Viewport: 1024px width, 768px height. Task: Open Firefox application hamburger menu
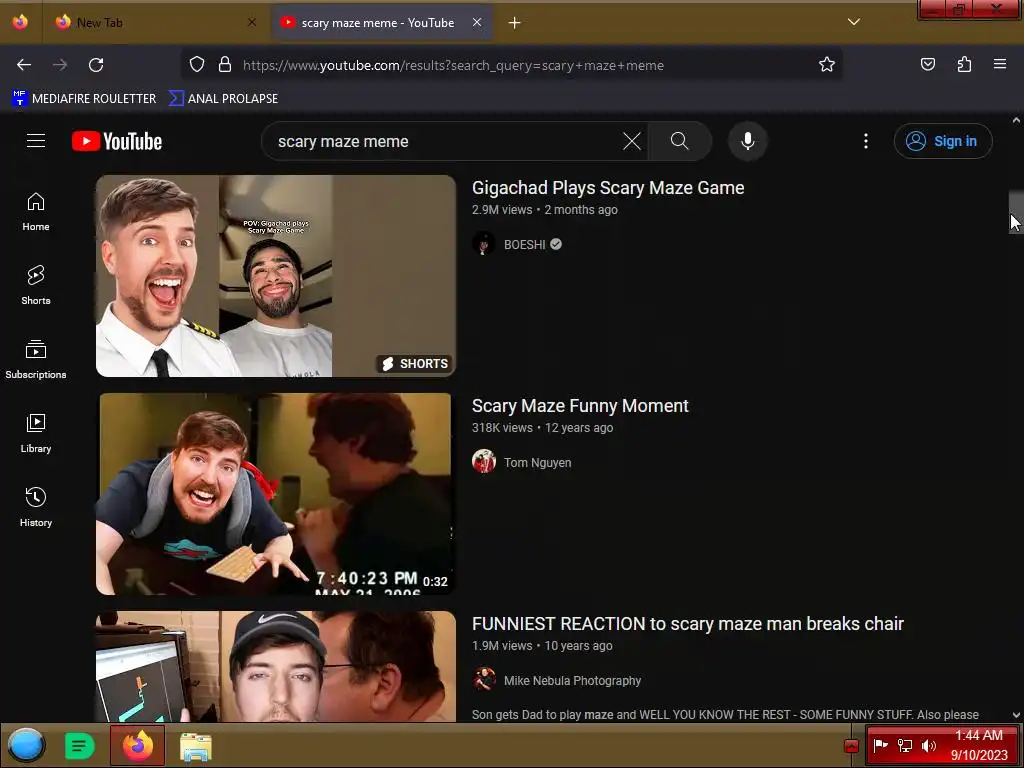point(1000,65)
